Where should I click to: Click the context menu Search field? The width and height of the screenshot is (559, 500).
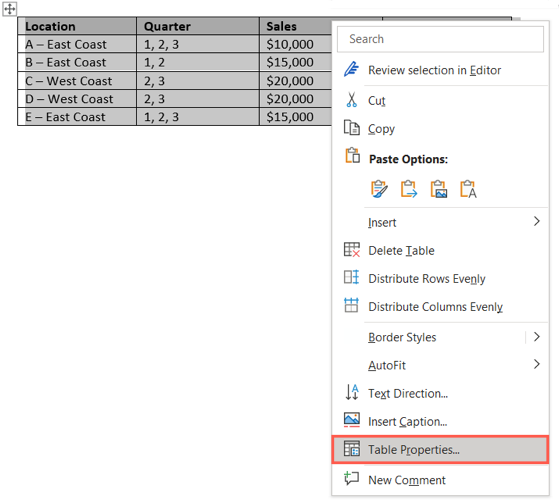[x=440, y=39]
